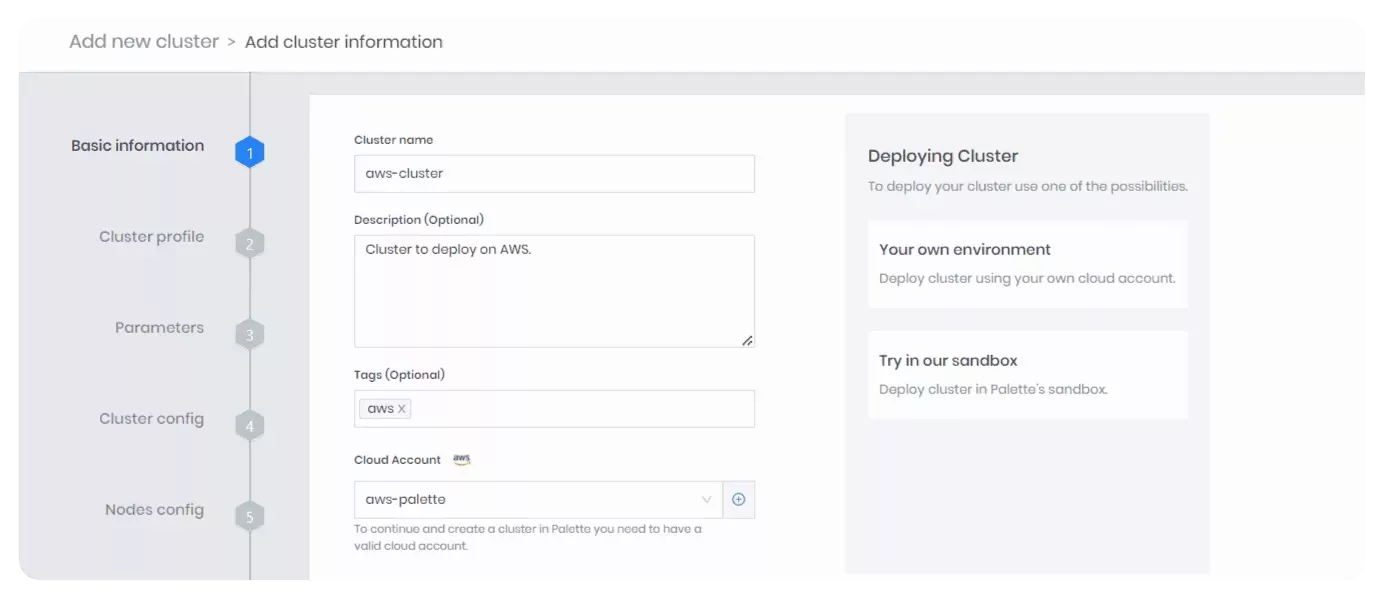Viewport: 1383px width, 599px height.
Task: Click the valid cloud account hint text
Action: pyautogui.click(x=528, y=537)
